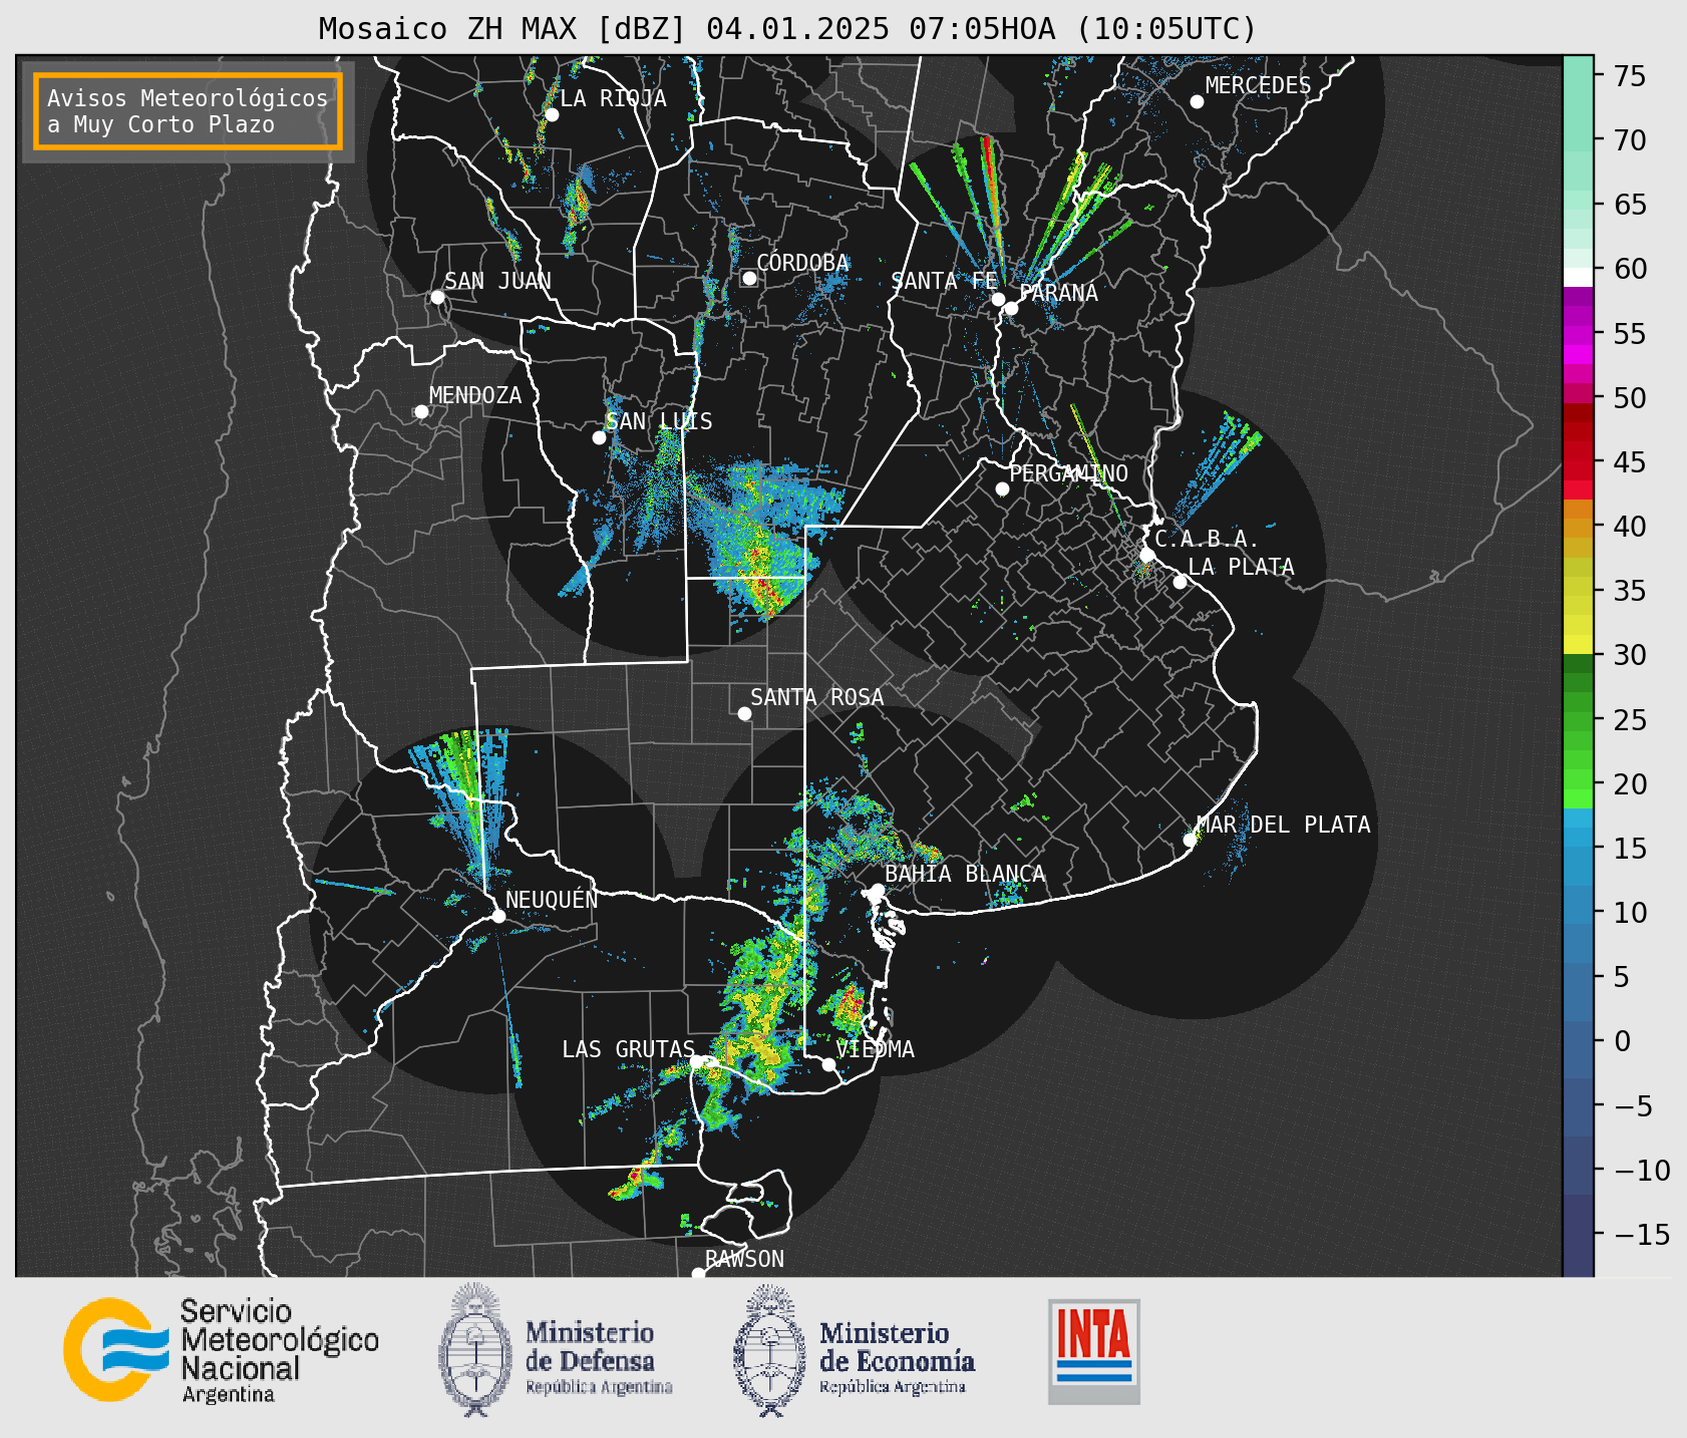Click the red radar beam spike north of Paraná
The height and width of the screenshot is (1438, 1687).
(991, 197)
